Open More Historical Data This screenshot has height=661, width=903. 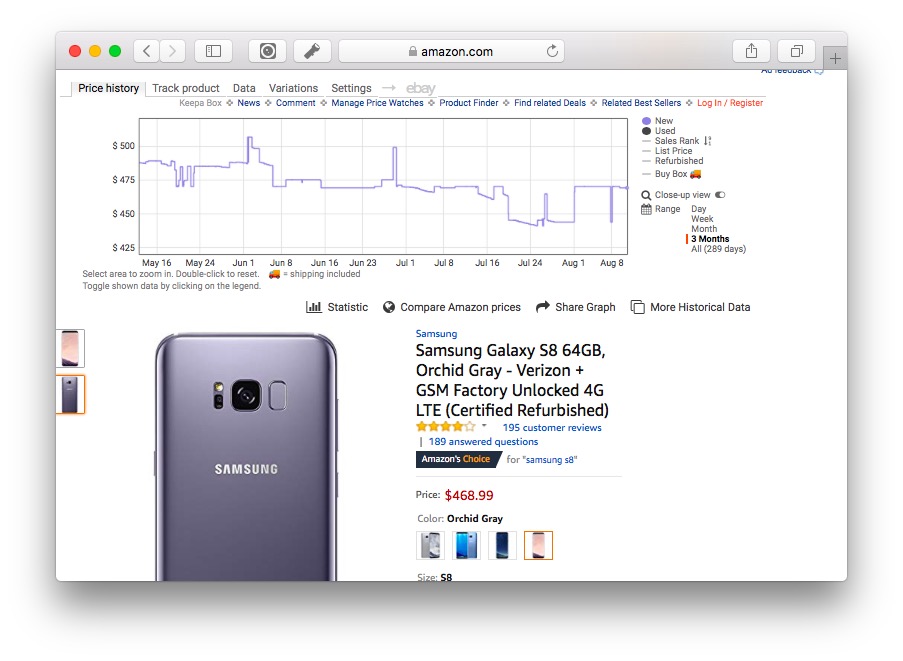pyautogui.click(x=700, y=307)
